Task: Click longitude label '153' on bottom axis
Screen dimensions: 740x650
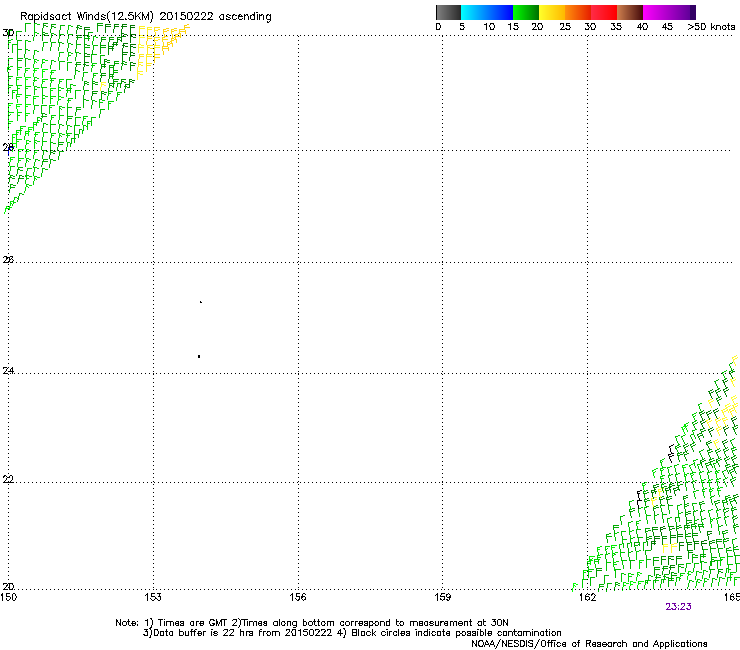Action: [x=153, y=597]
